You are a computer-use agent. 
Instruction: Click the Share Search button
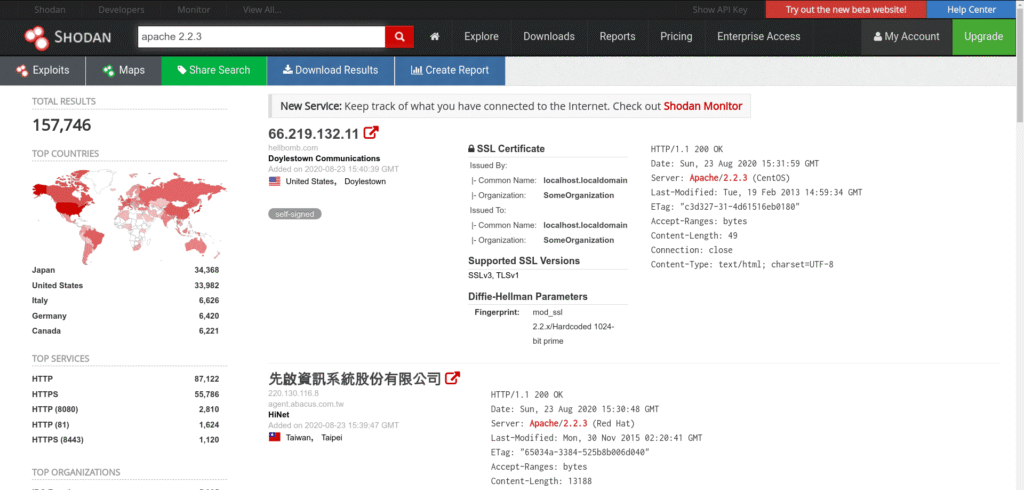coord(214,71)
